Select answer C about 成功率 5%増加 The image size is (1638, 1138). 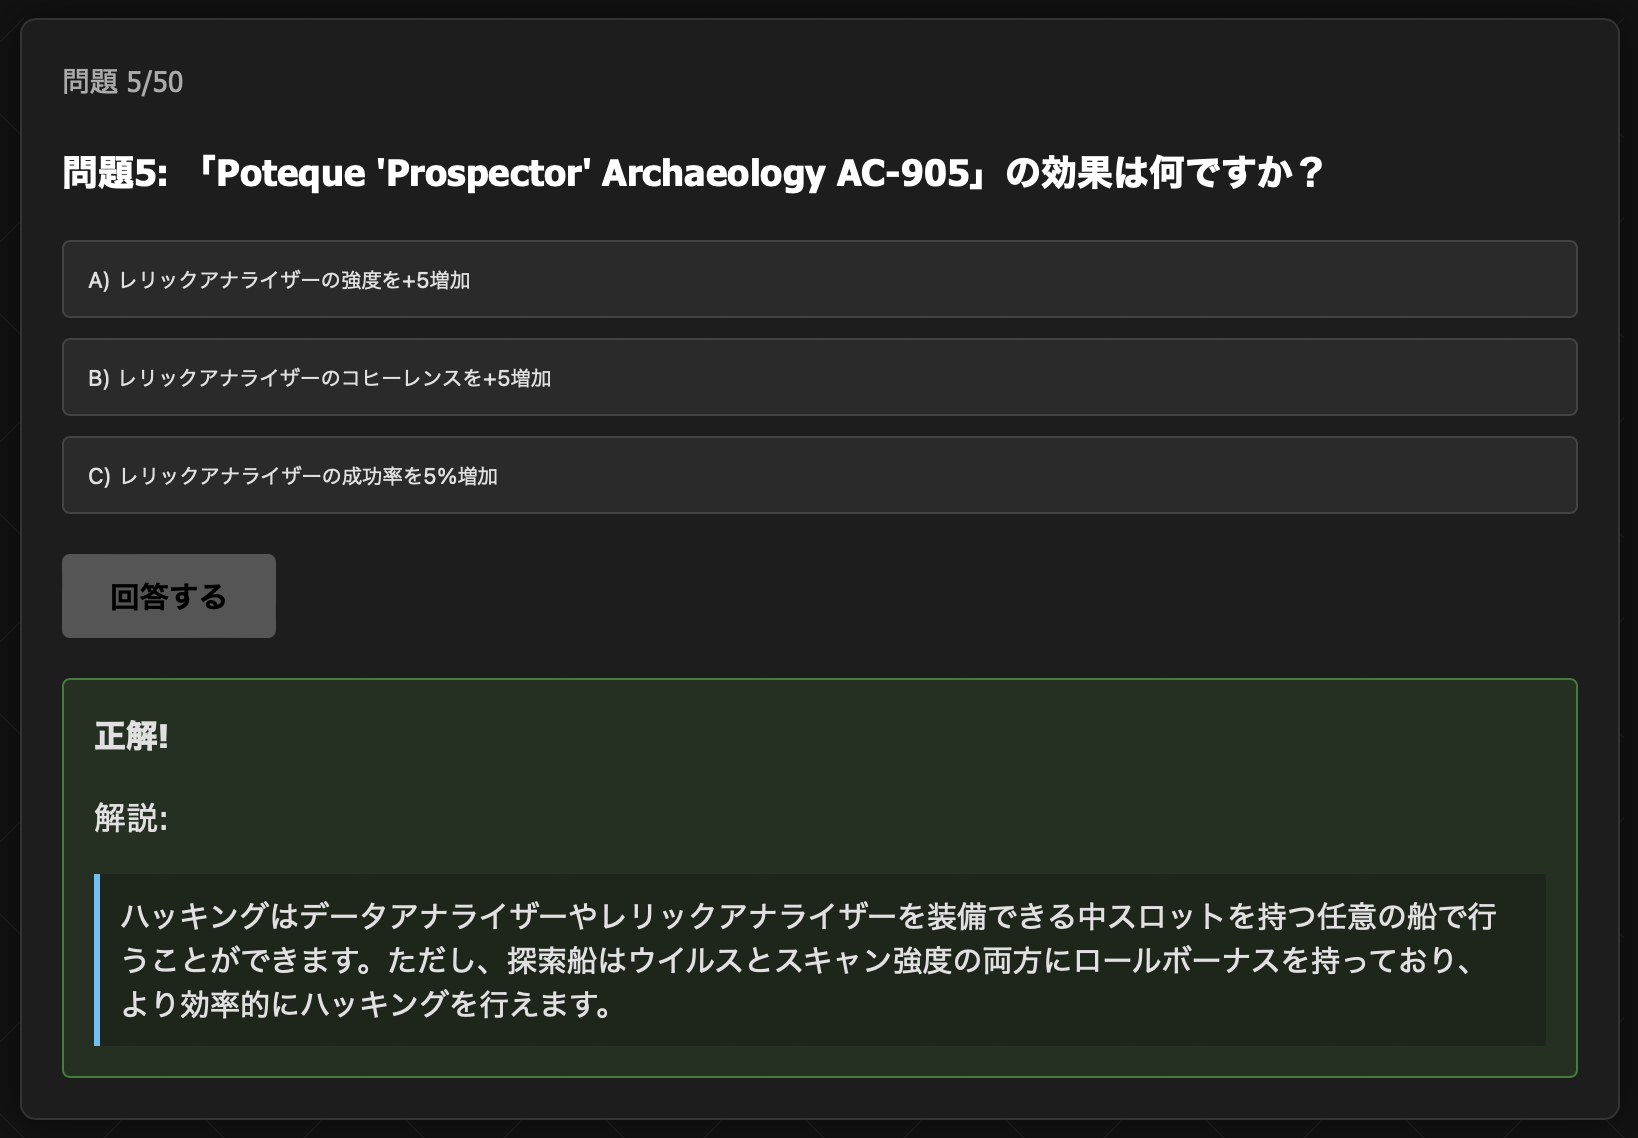(x=819, y=475)
